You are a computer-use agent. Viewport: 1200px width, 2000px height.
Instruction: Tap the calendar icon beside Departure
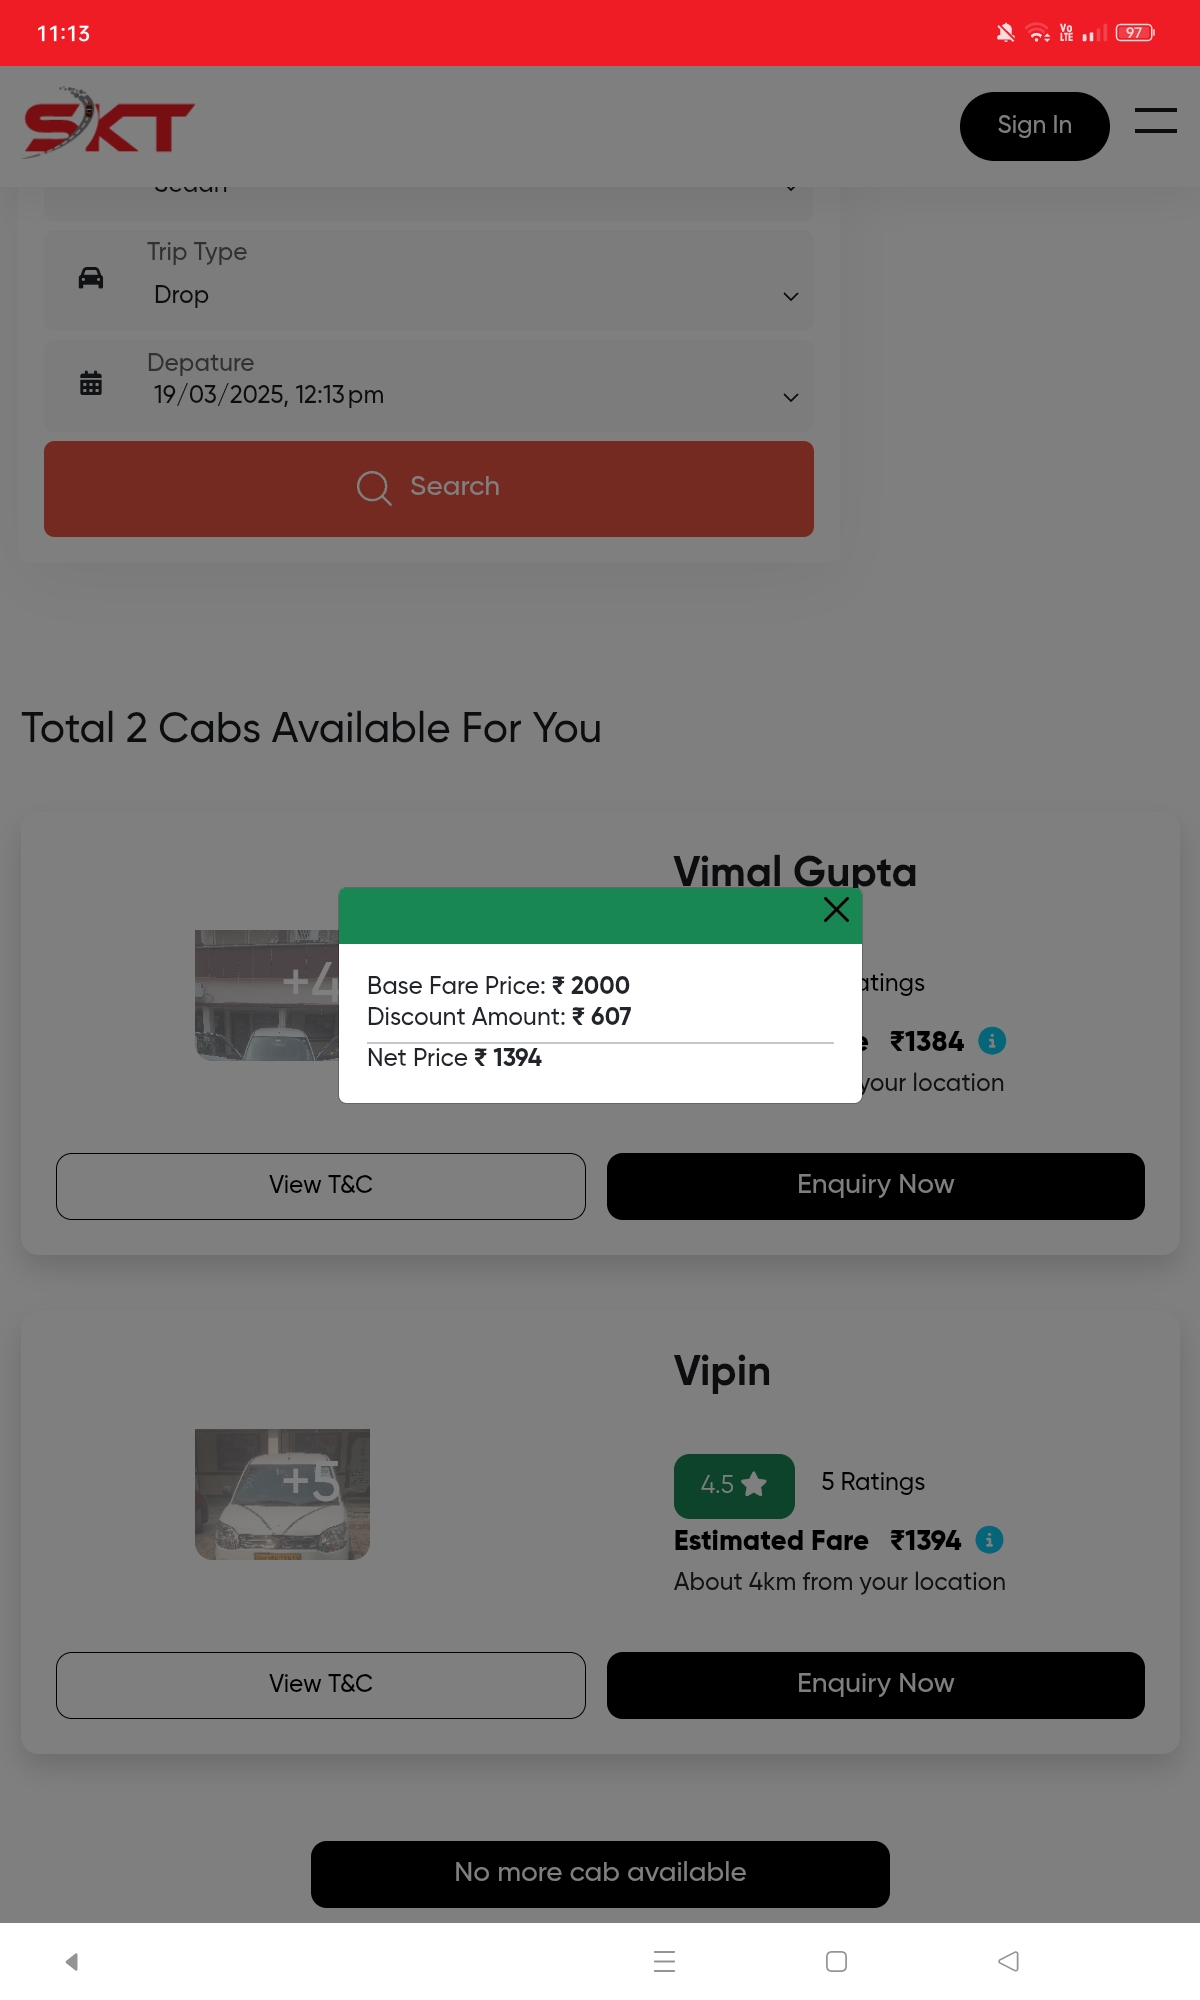(x=91, y=382)
